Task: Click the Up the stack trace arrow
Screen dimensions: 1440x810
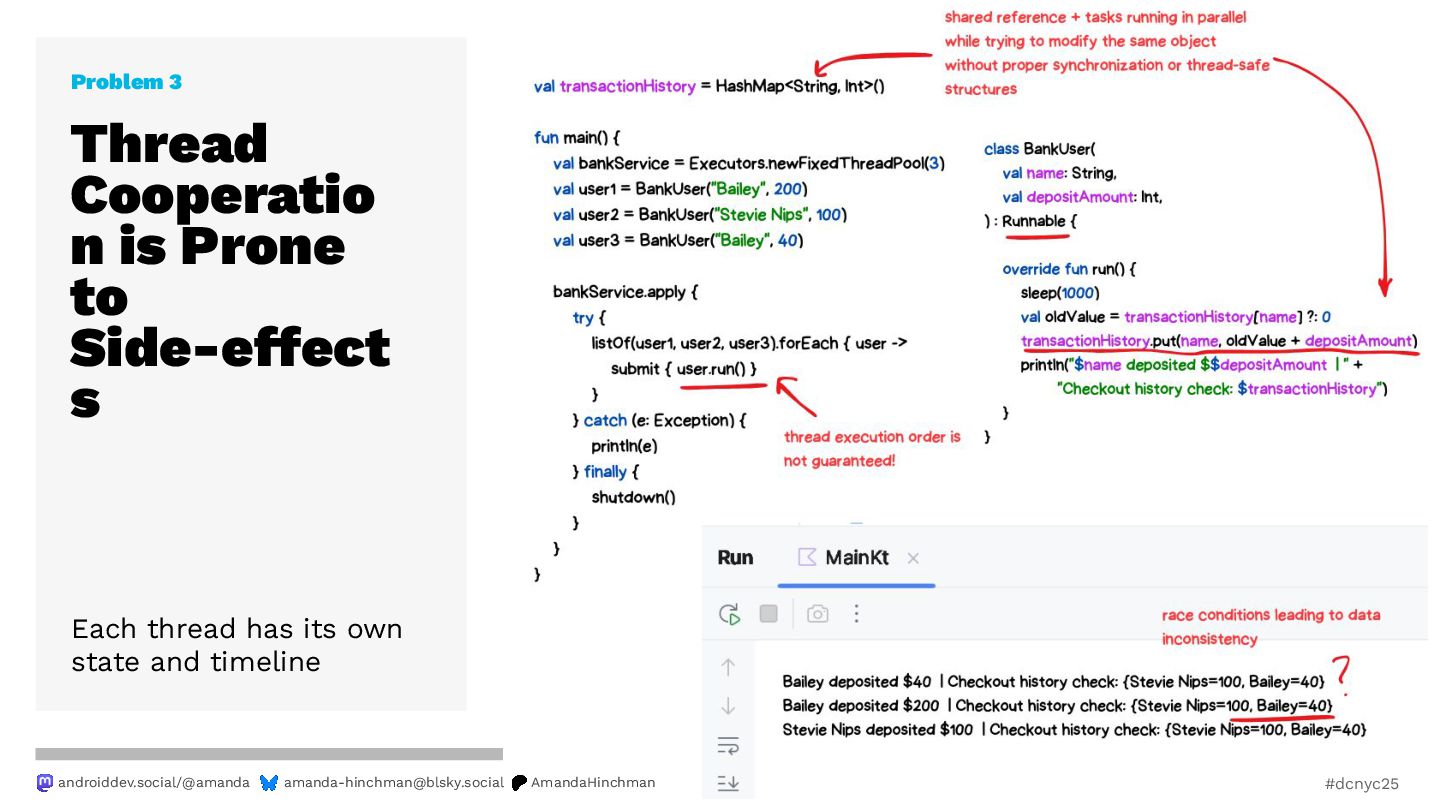Action: 728,667
